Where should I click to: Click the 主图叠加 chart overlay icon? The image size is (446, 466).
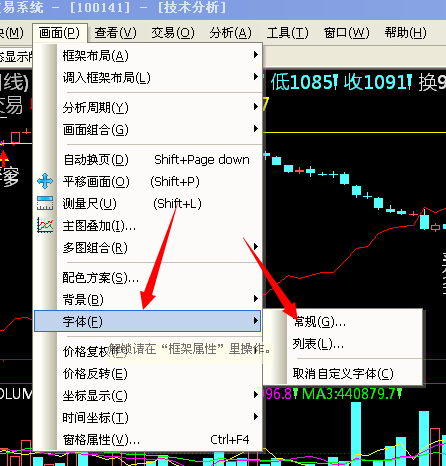tap(45, 225)
